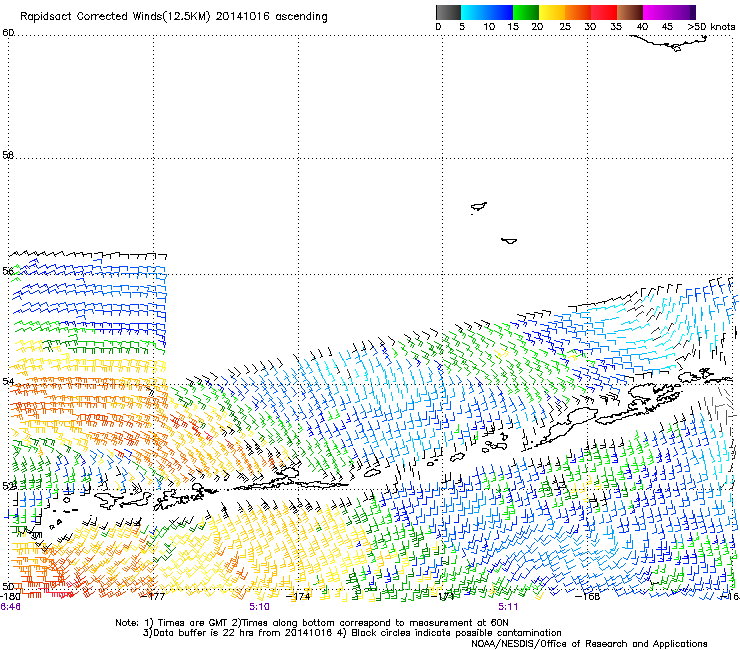Click the gray 0-5 knots legend swatch

(x=448, y=12)
